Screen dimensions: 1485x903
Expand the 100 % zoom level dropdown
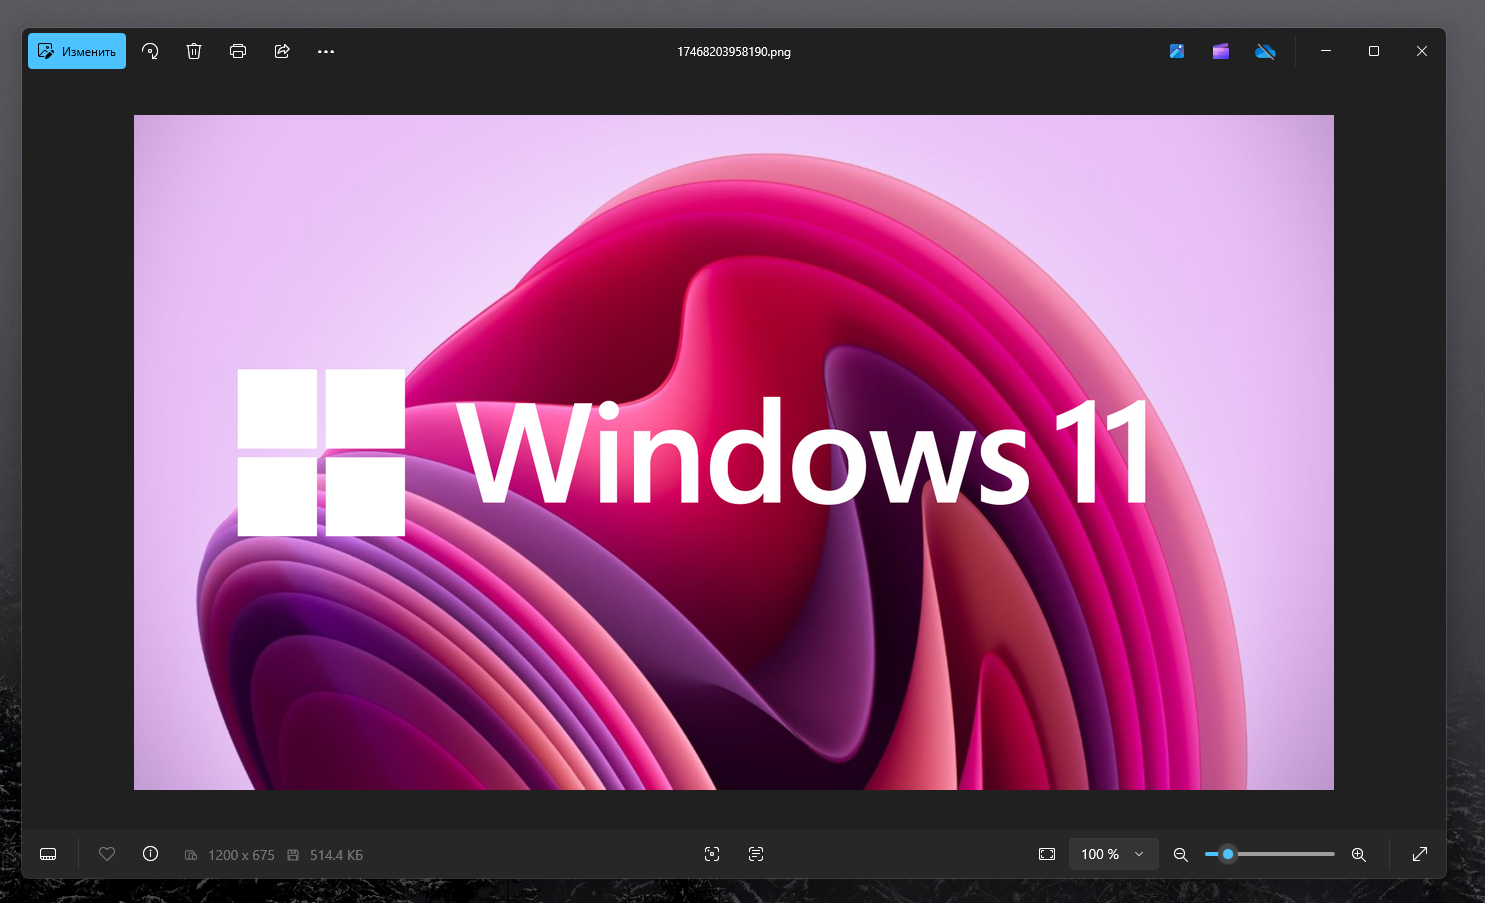tap(1113, 854)
